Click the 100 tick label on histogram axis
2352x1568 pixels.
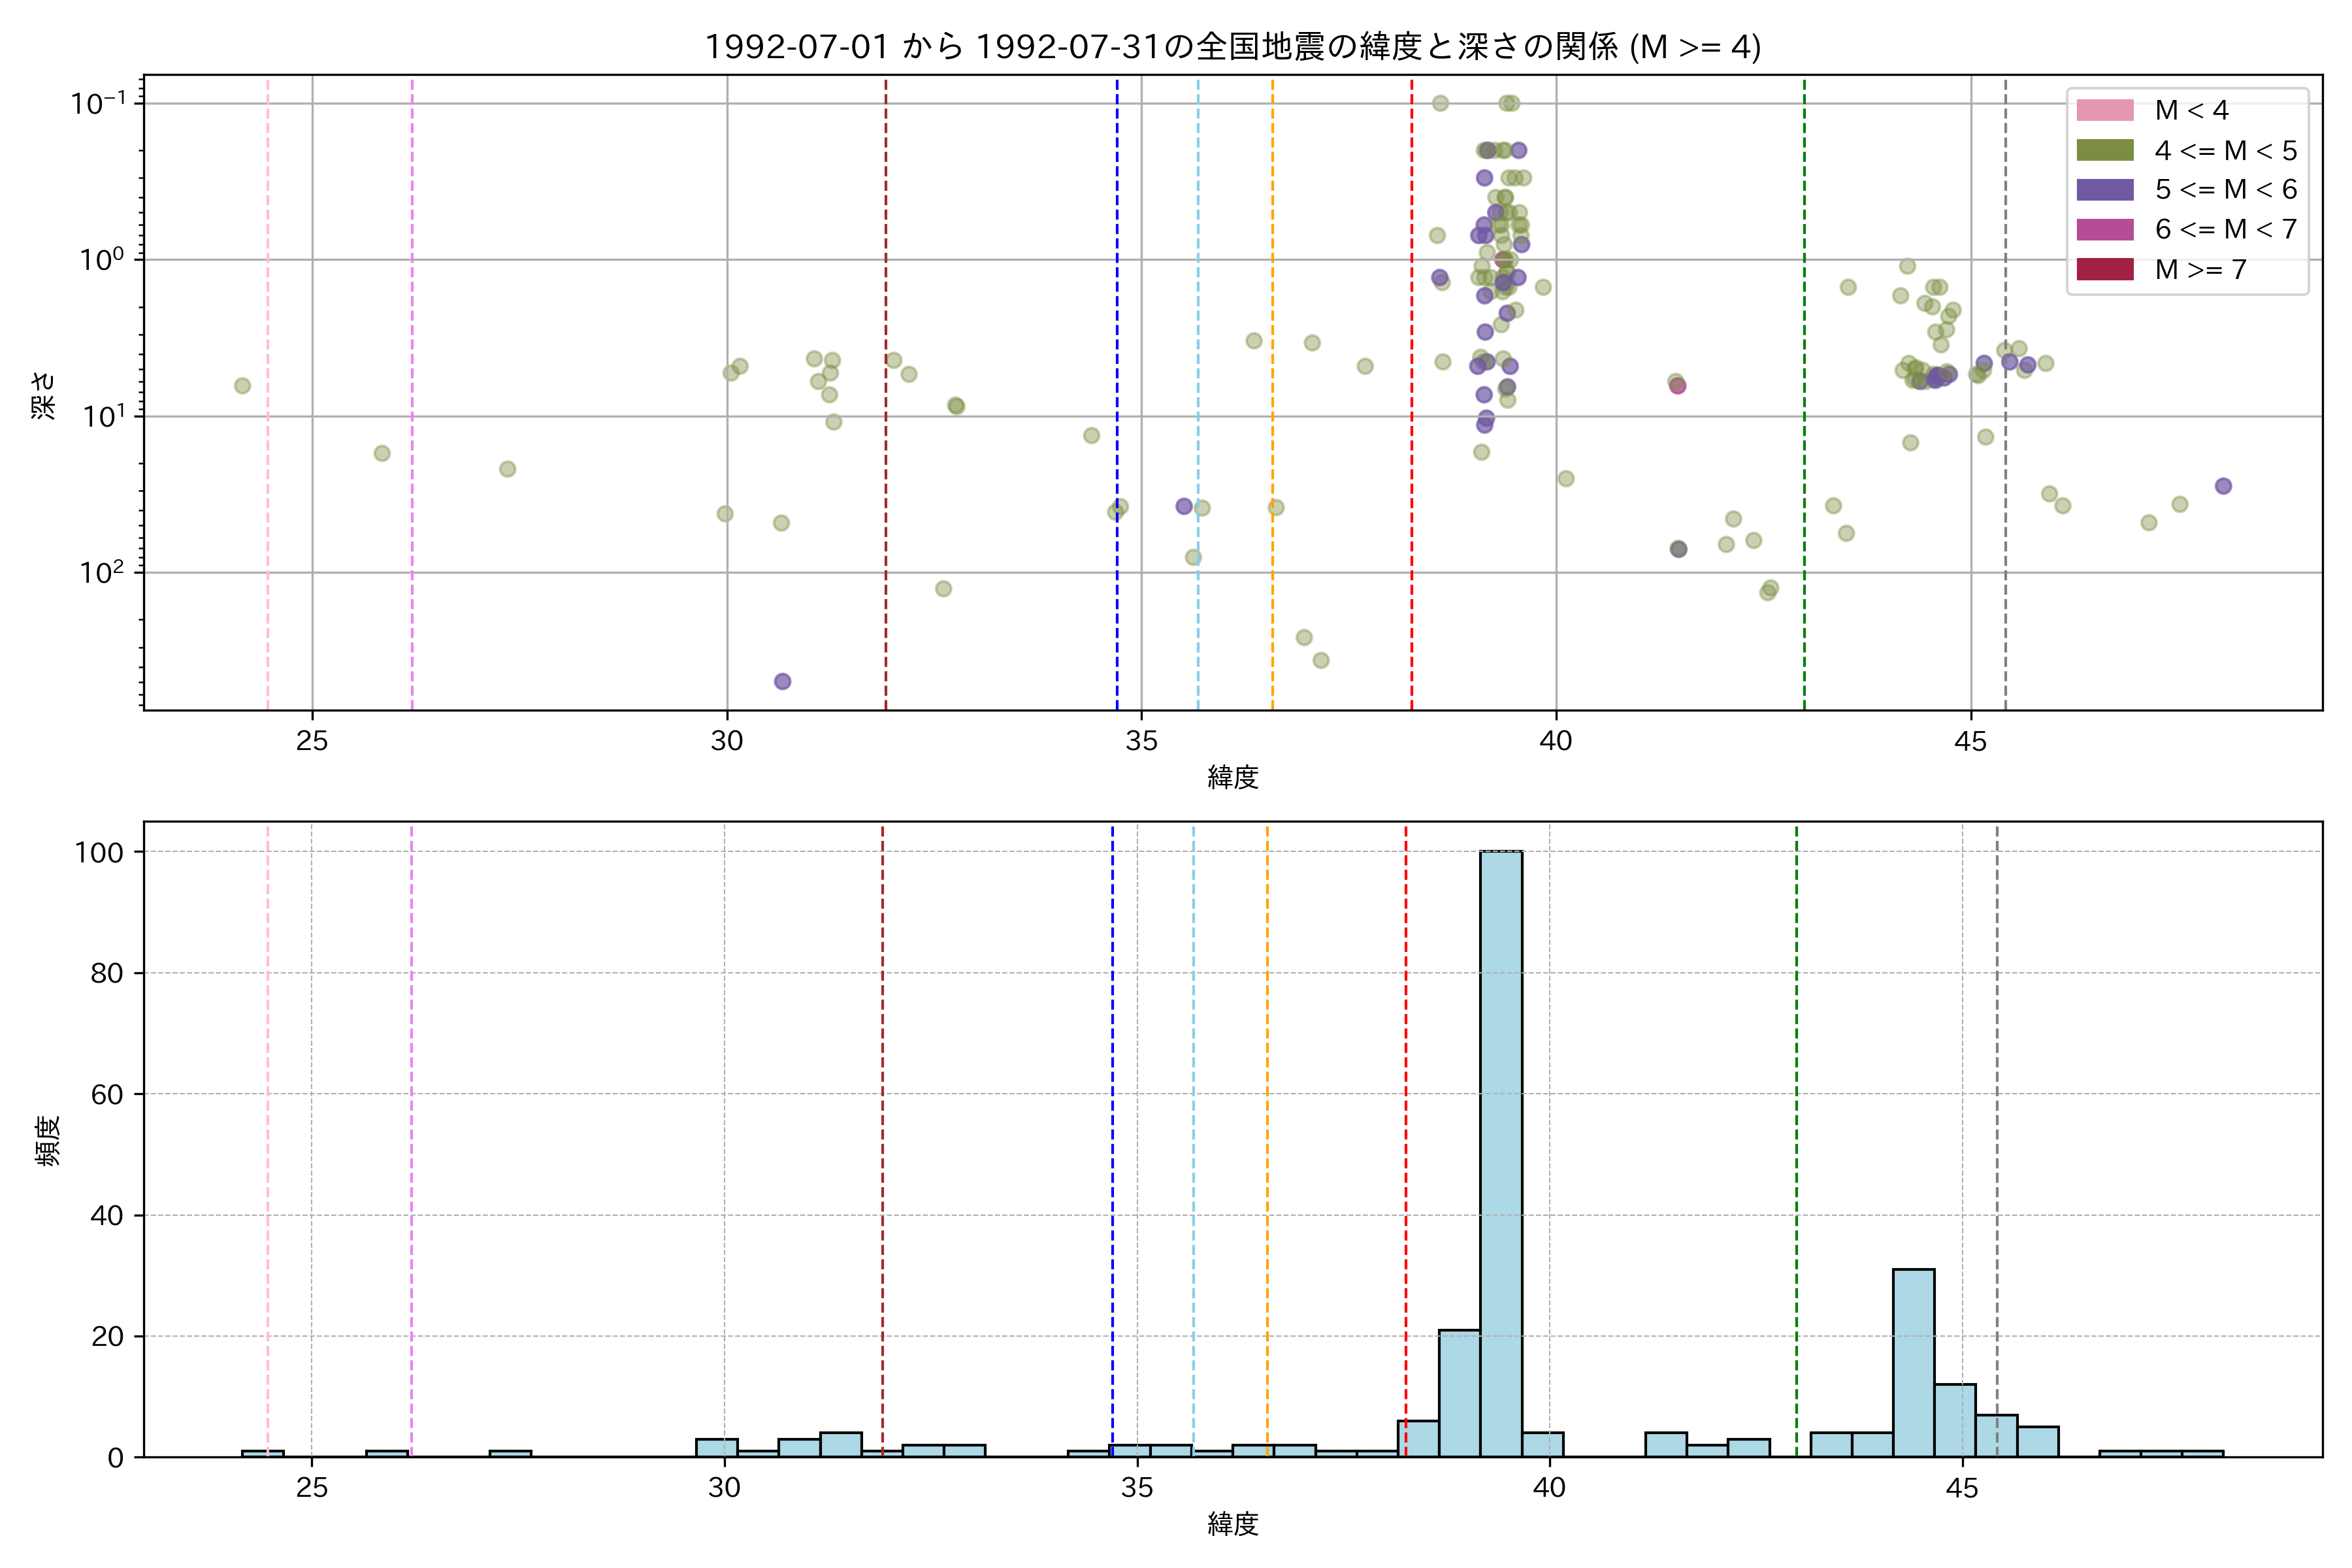pyautogui.click(x=99, y=852)
